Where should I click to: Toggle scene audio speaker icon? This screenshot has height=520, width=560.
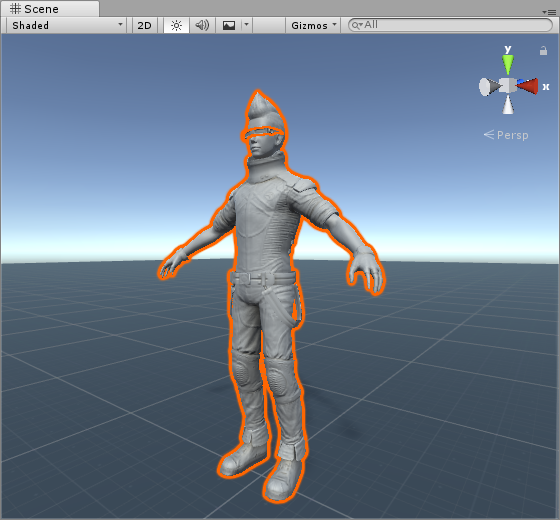[202, 25]
